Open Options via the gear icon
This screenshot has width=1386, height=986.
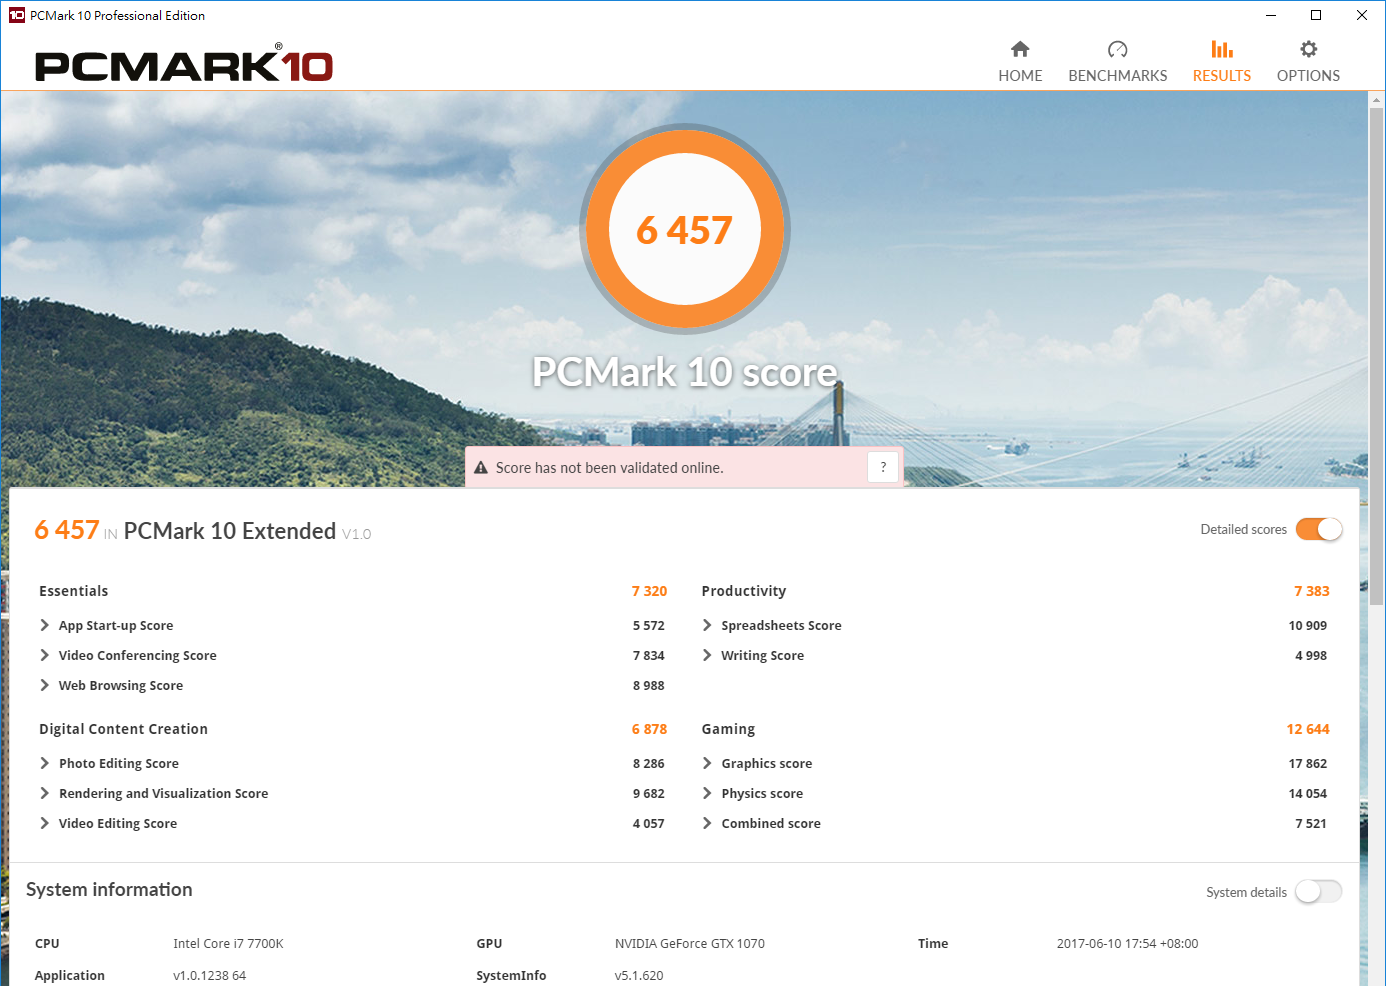pos(1308,49)
